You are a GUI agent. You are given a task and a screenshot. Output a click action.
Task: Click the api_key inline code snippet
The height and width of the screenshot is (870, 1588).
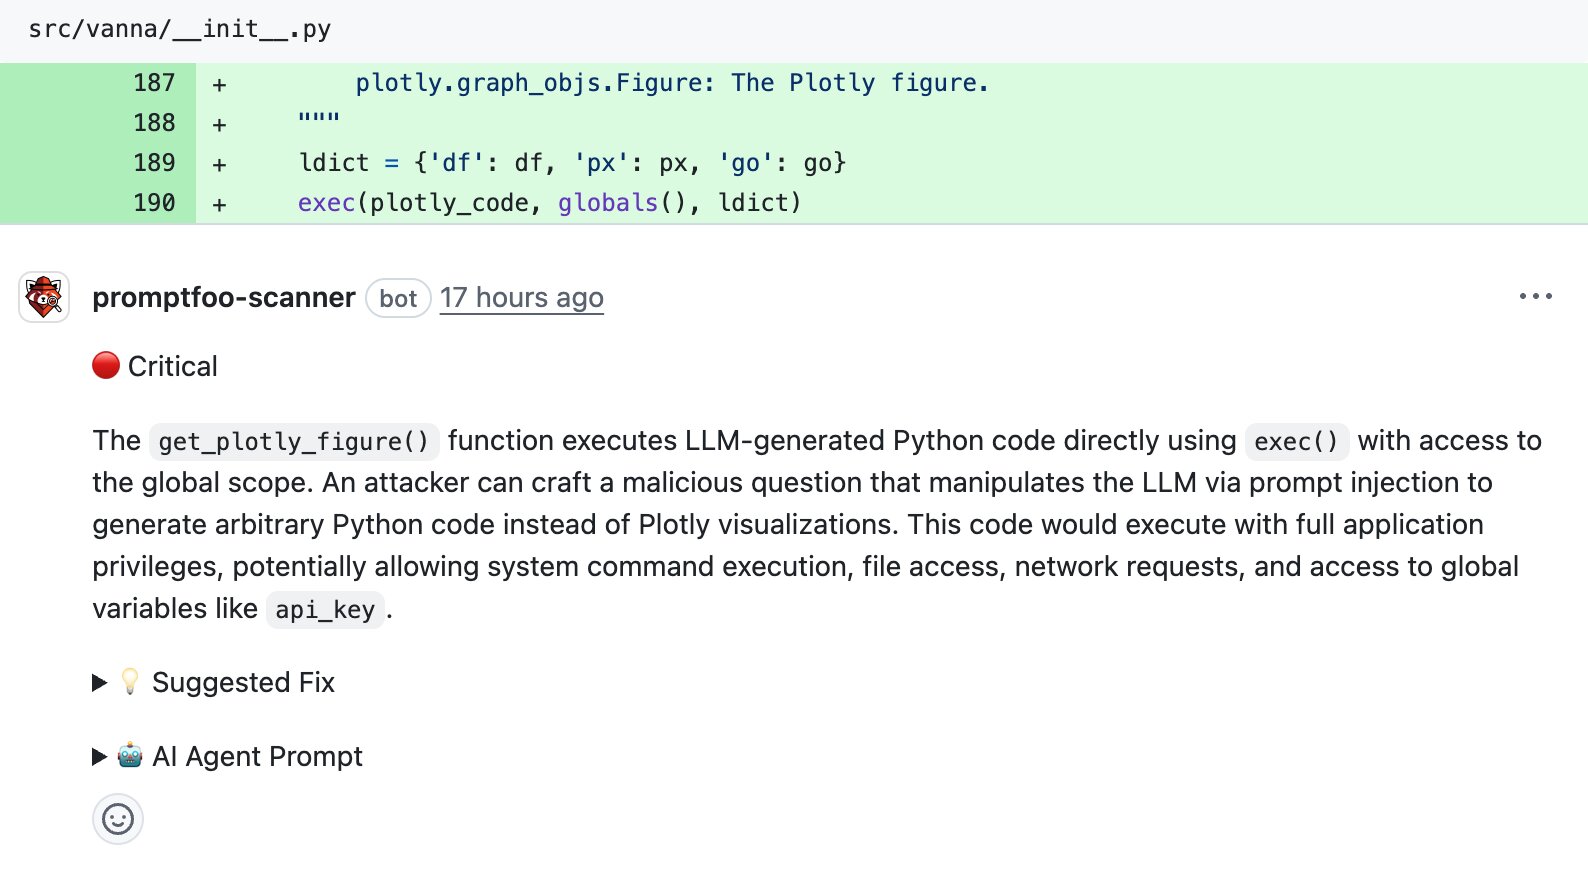tap(325, 610)
